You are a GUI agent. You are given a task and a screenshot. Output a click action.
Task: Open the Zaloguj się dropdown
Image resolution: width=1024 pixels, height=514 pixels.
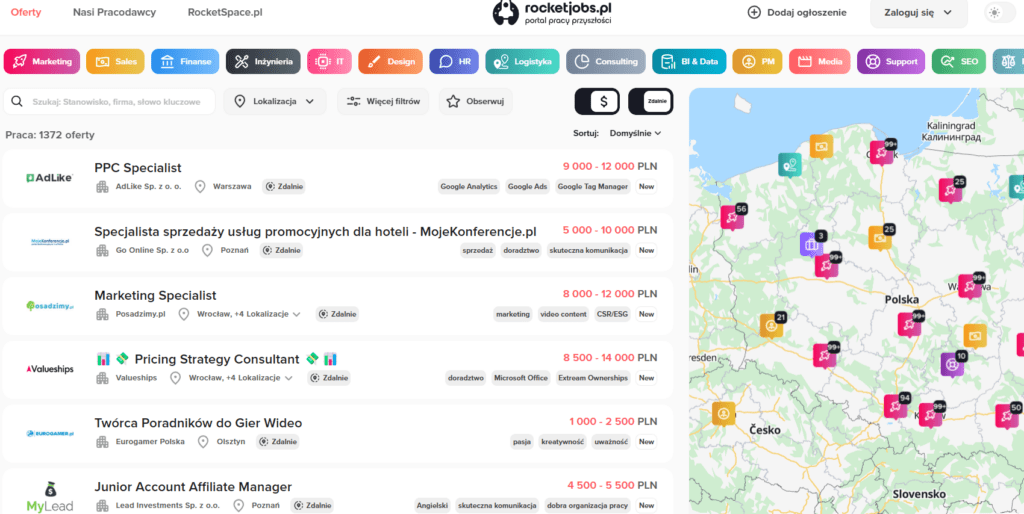919,12
